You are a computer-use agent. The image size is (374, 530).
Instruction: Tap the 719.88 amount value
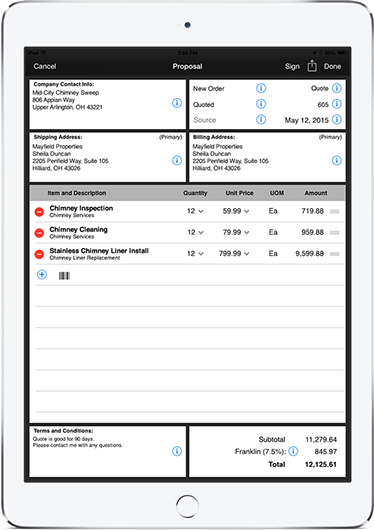tap(312, 211)
